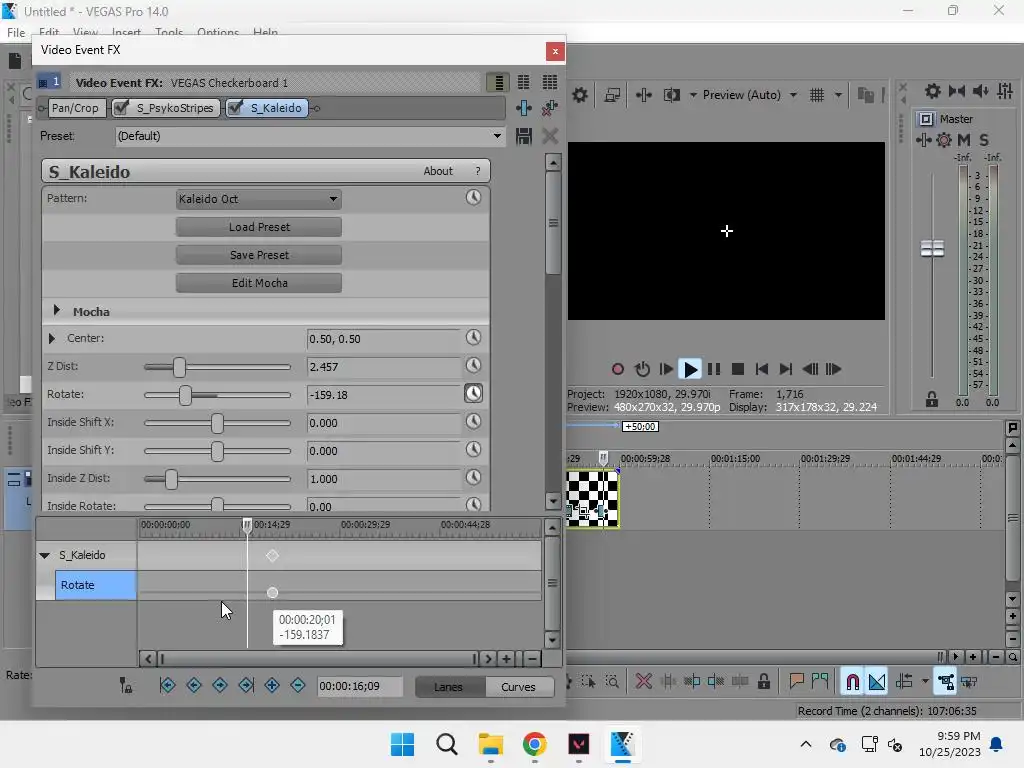The width and height of the screenshot is (1024, 768).
Task: Copy the preview snapshot to clipboard
Action: (866, 95)
